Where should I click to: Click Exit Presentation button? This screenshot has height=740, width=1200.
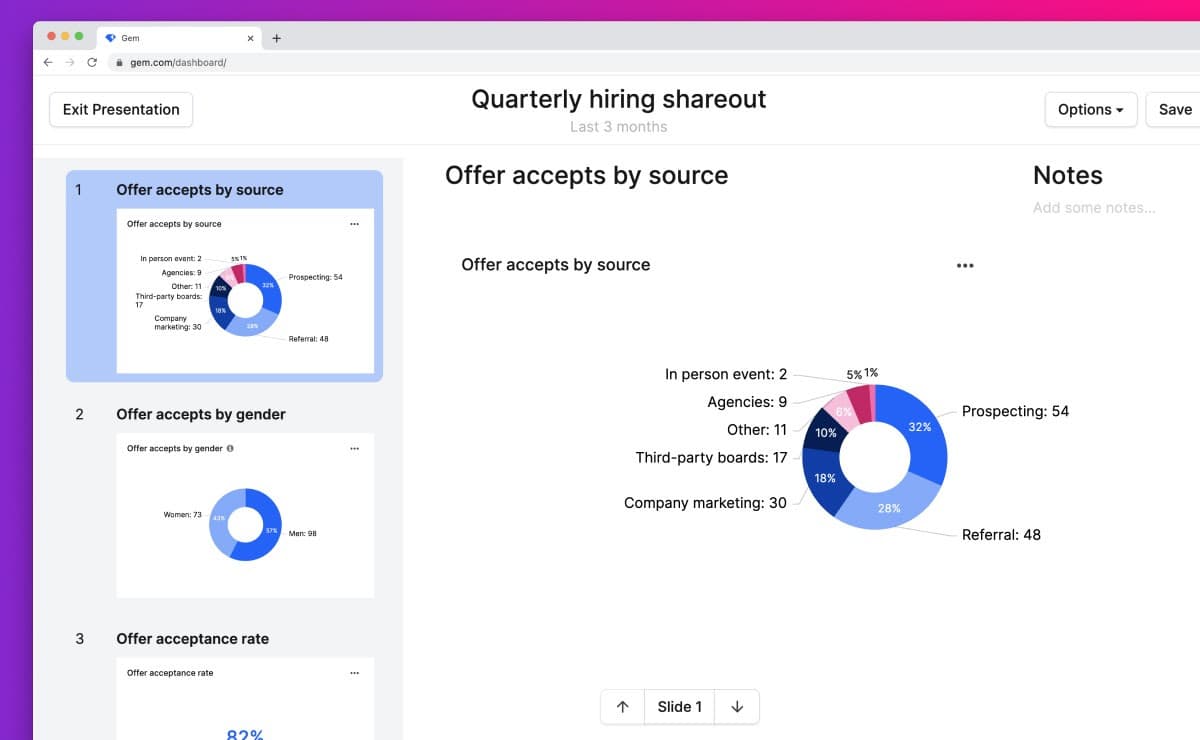[x=121, y=110]
